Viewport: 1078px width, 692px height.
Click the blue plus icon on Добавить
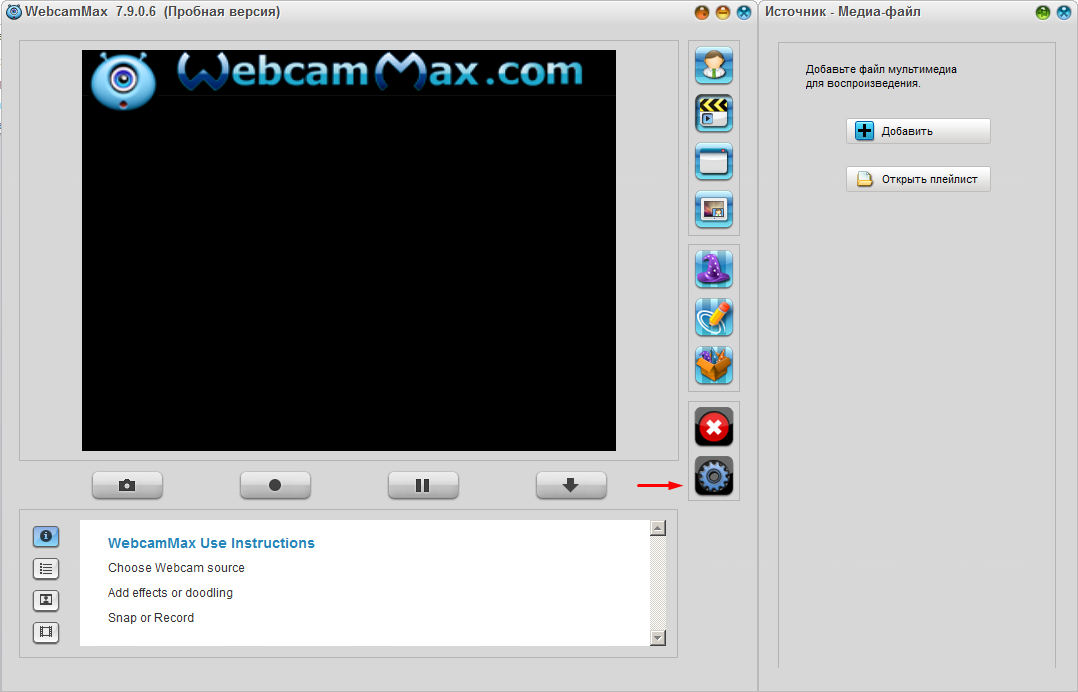click(x=864, y=131)
